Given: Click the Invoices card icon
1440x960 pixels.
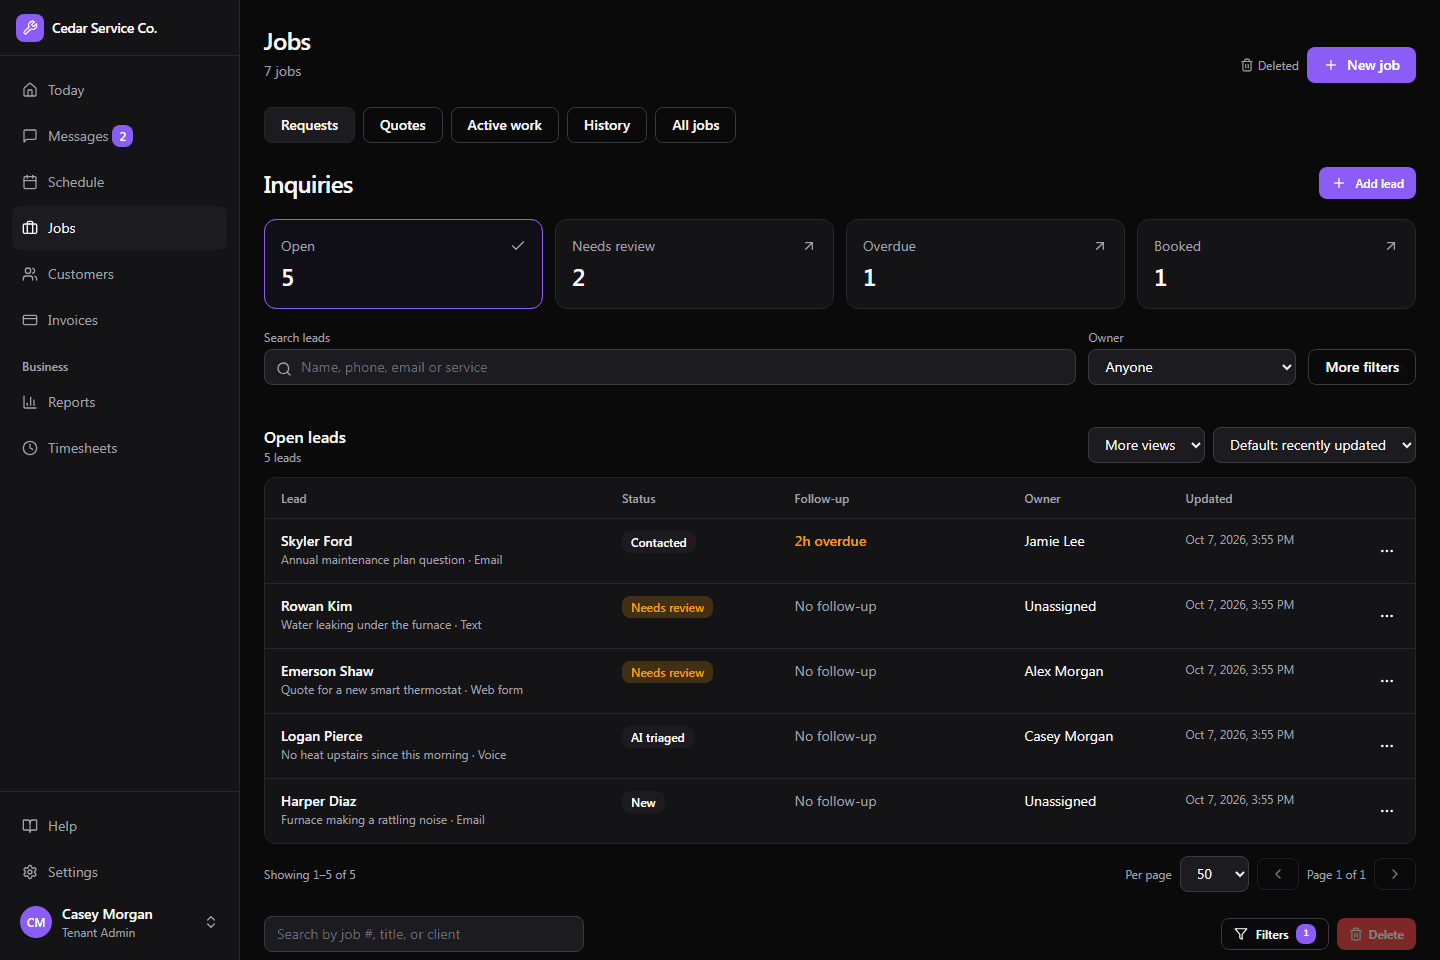Looking at the screenshot, I should click(30, 320).
